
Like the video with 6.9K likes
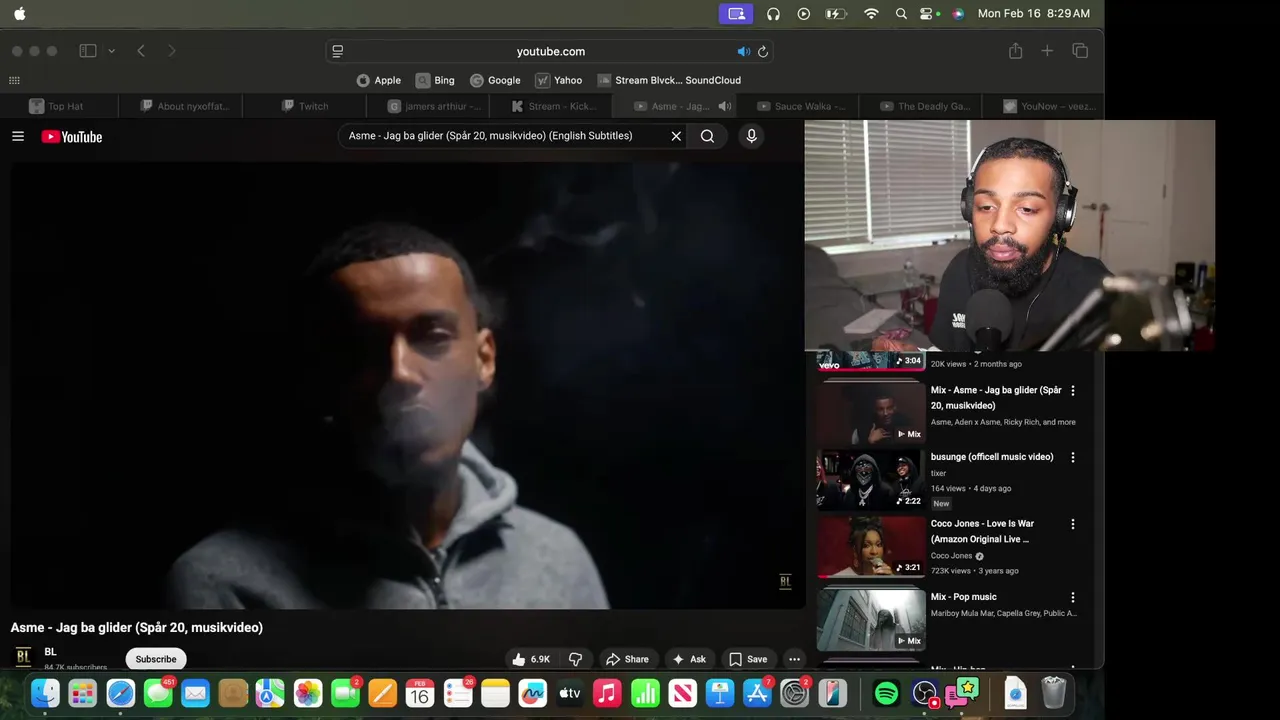pos(531,659)
